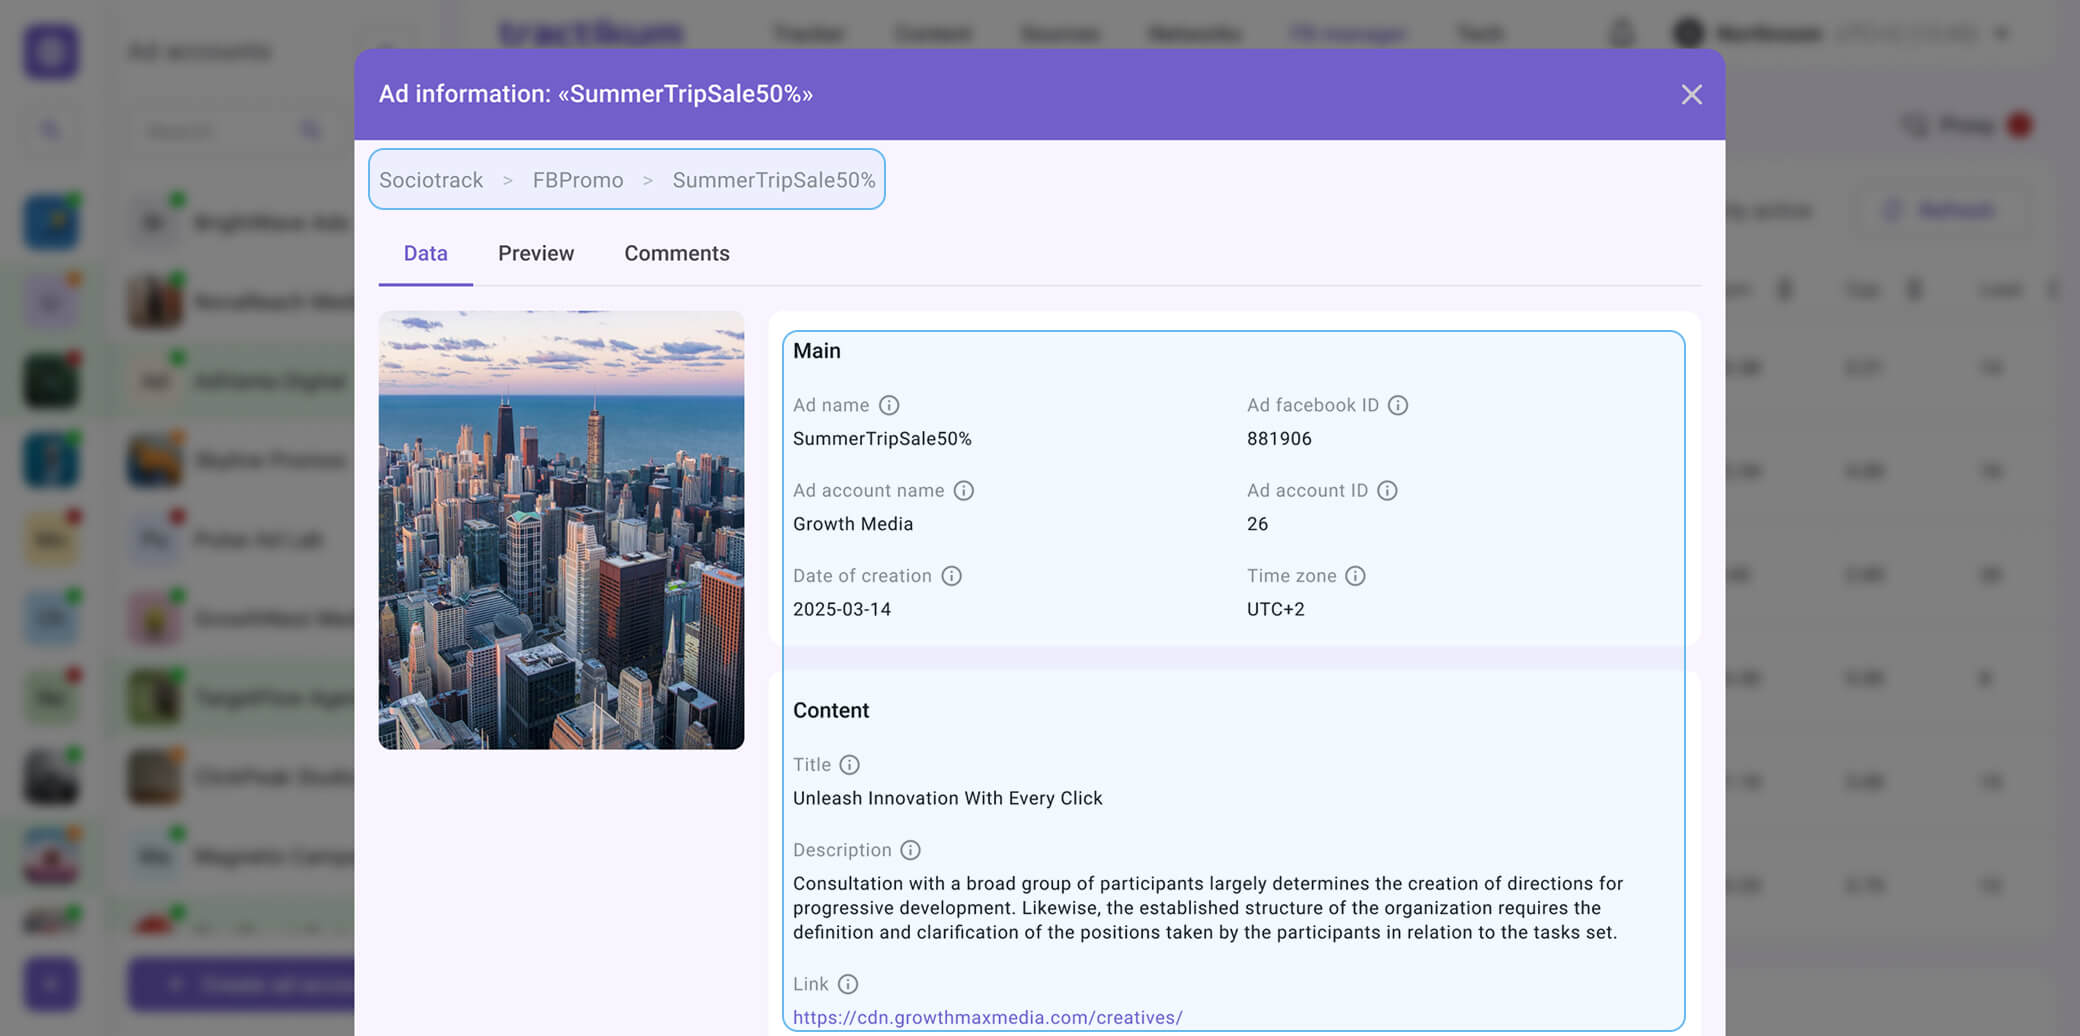Open the growthmaxmedia creatives link

[987, 1017]
